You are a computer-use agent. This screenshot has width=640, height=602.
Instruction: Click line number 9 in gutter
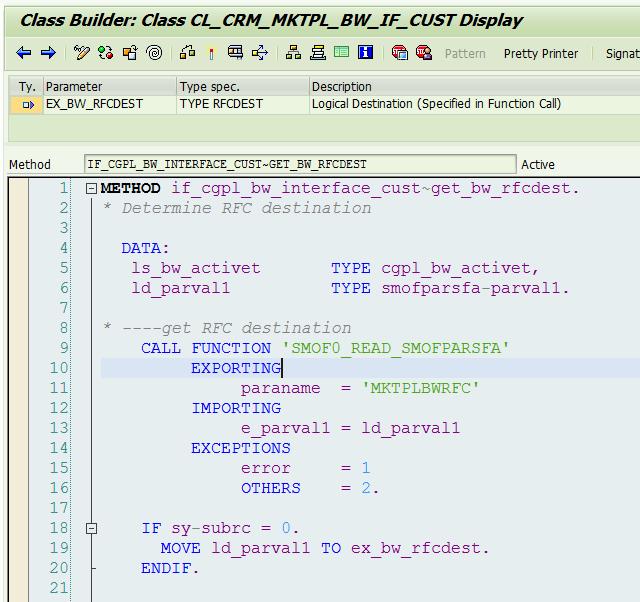[x=64, y=348]
